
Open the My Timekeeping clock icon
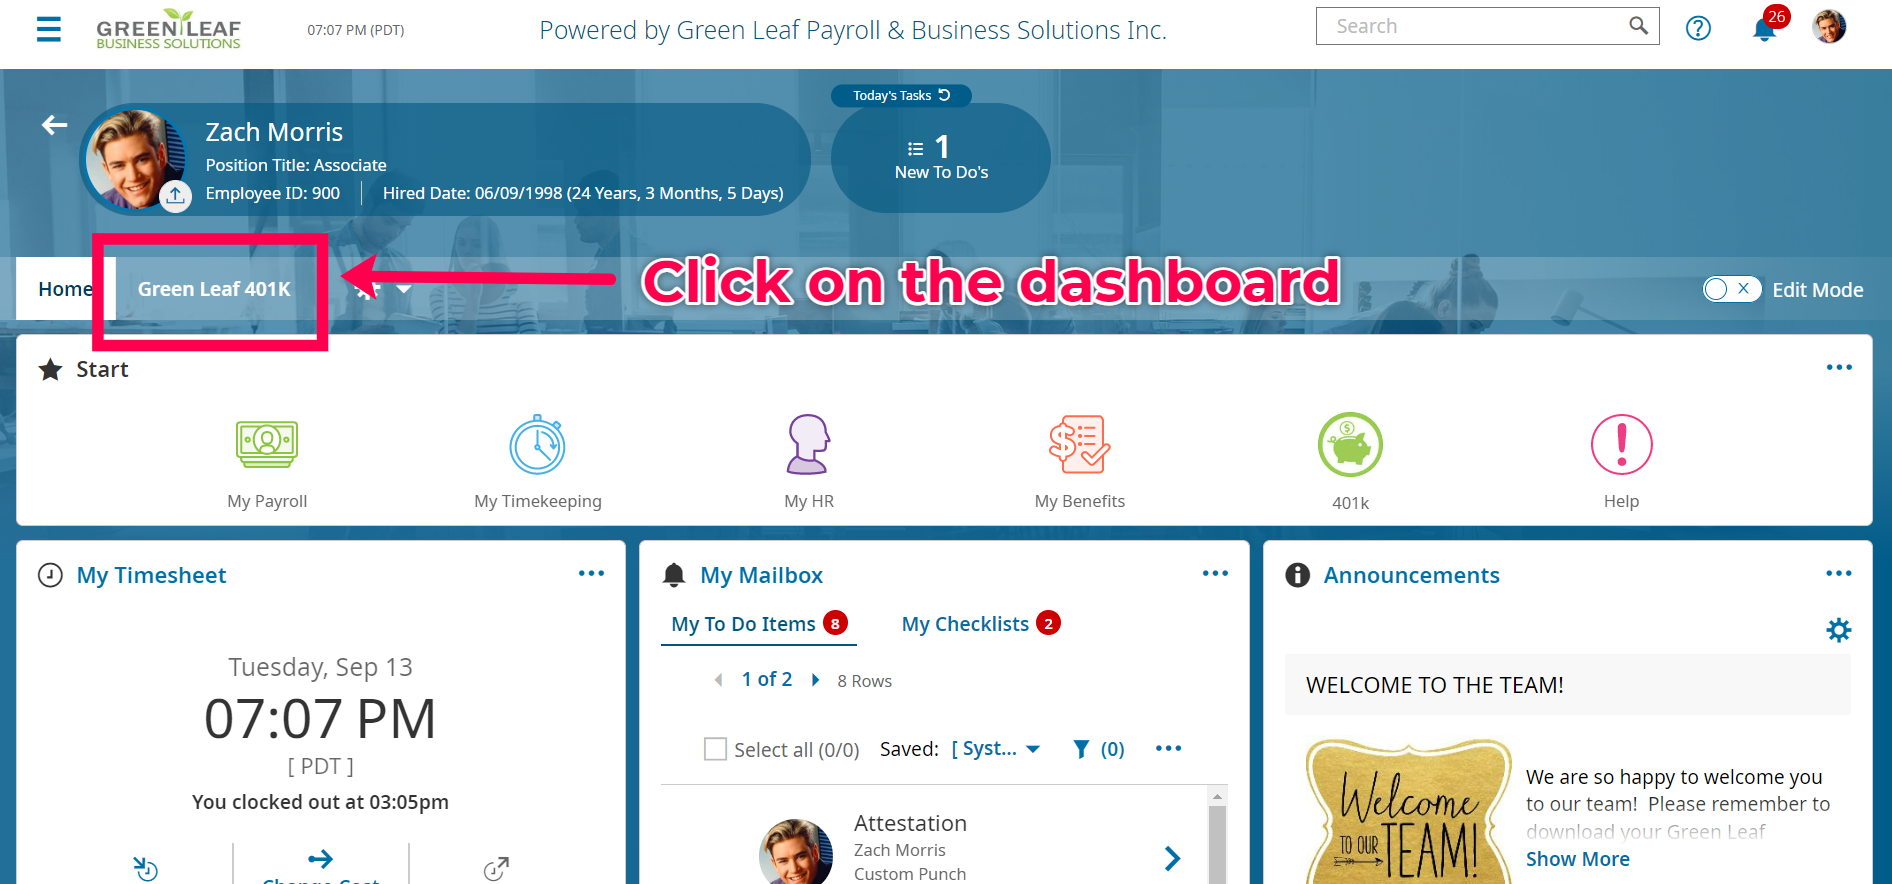[x=538, y=444]
